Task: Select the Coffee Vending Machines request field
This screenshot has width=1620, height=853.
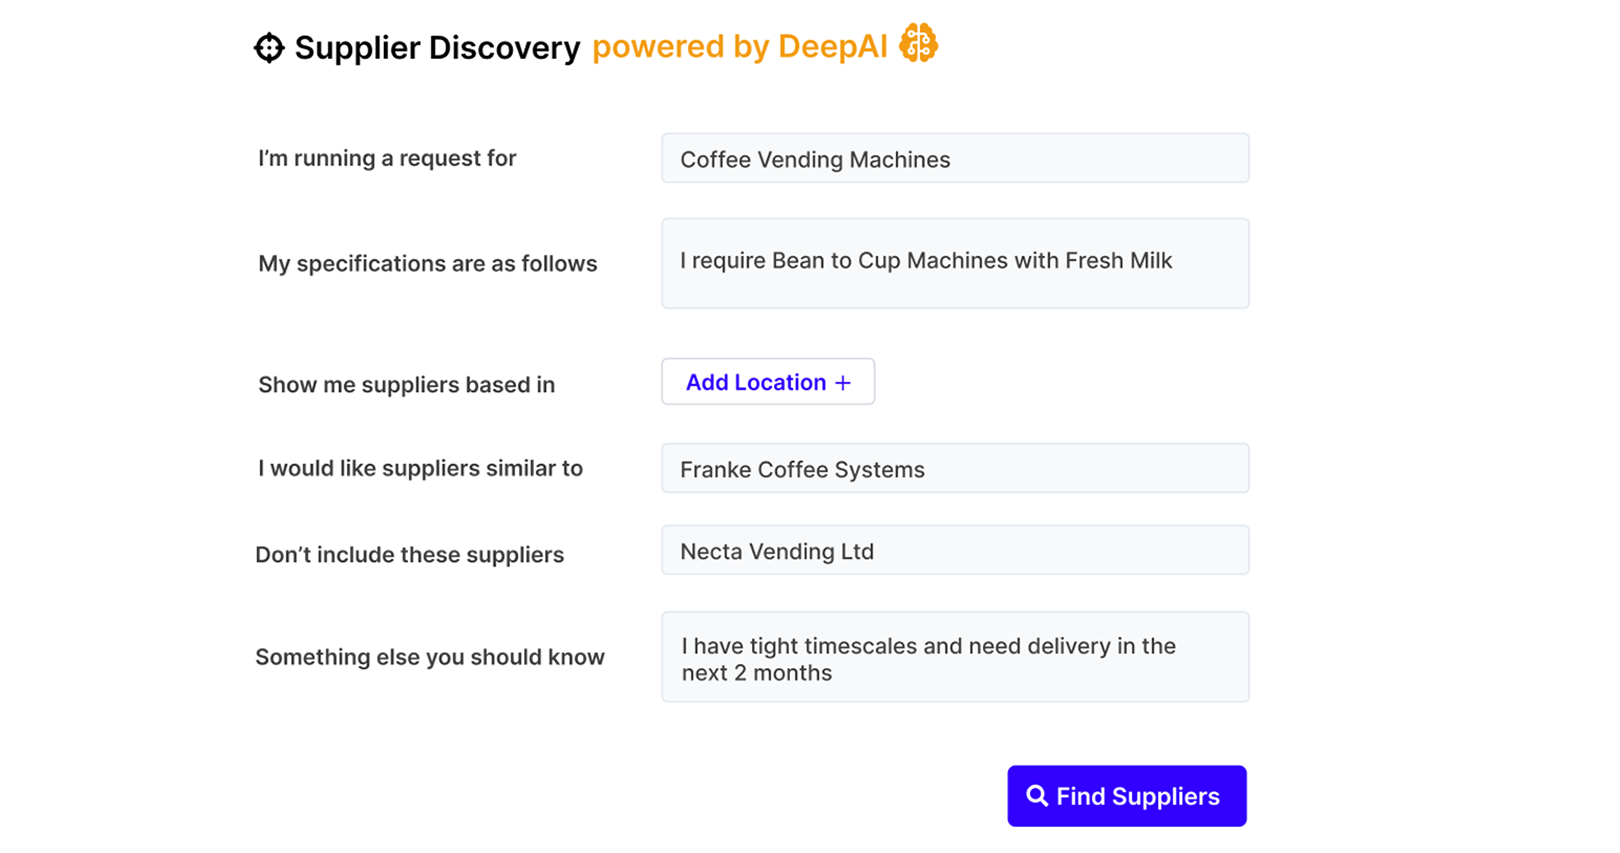Action: pos(955,158)
